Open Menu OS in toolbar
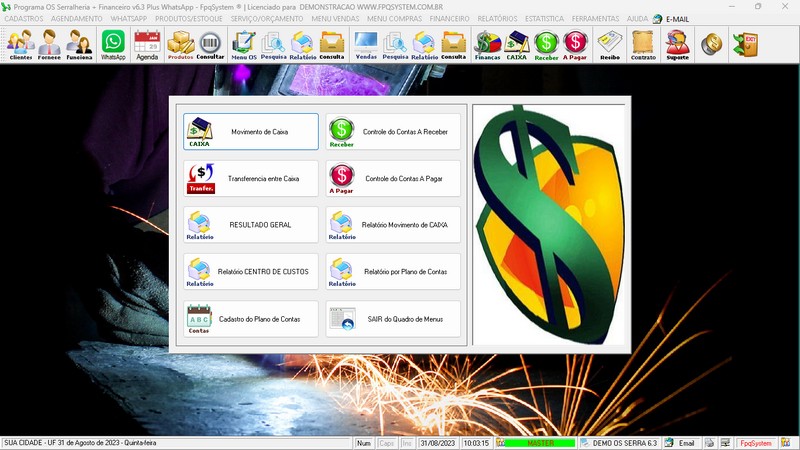 tap(243, 44)
